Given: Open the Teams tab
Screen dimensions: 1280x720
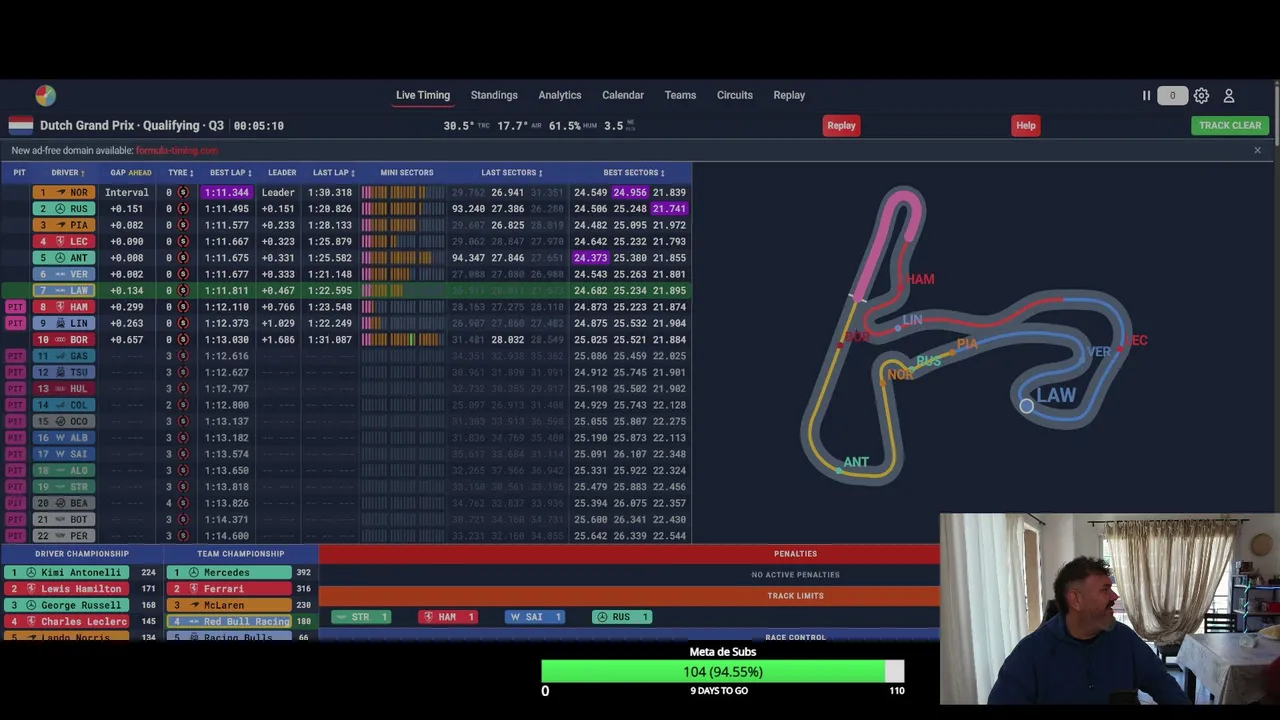Looking at the screenshot, I should pyautogui.click(x=680, y=95).
